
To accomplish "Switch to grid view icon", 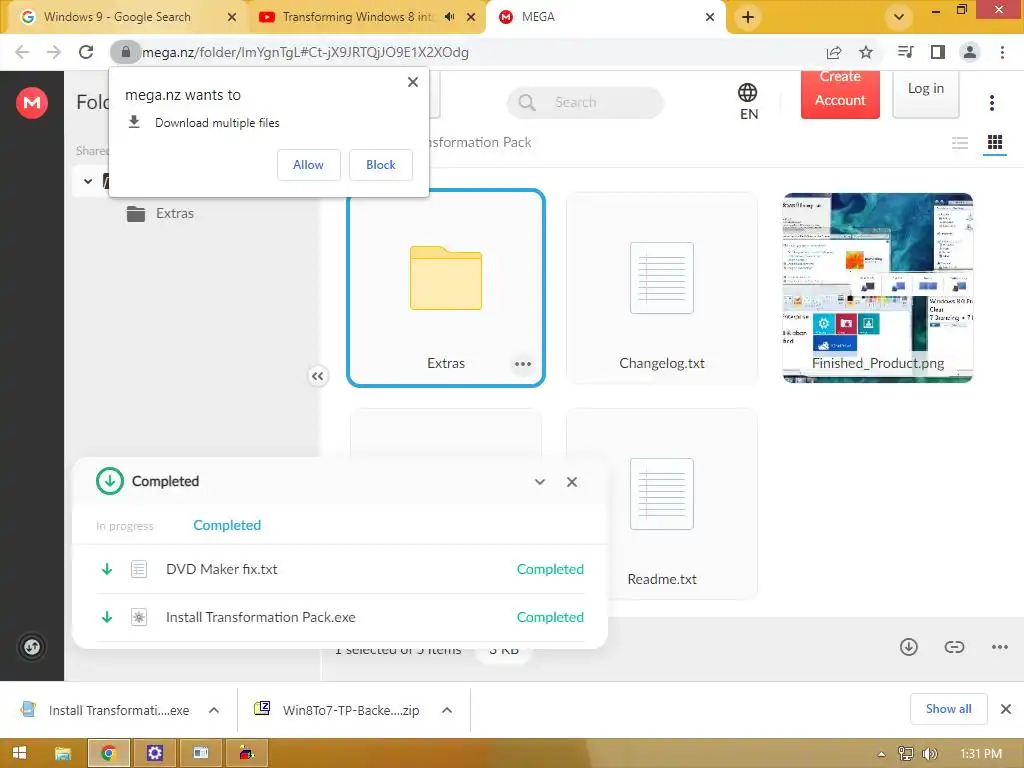I will click(x=995, y=142).
